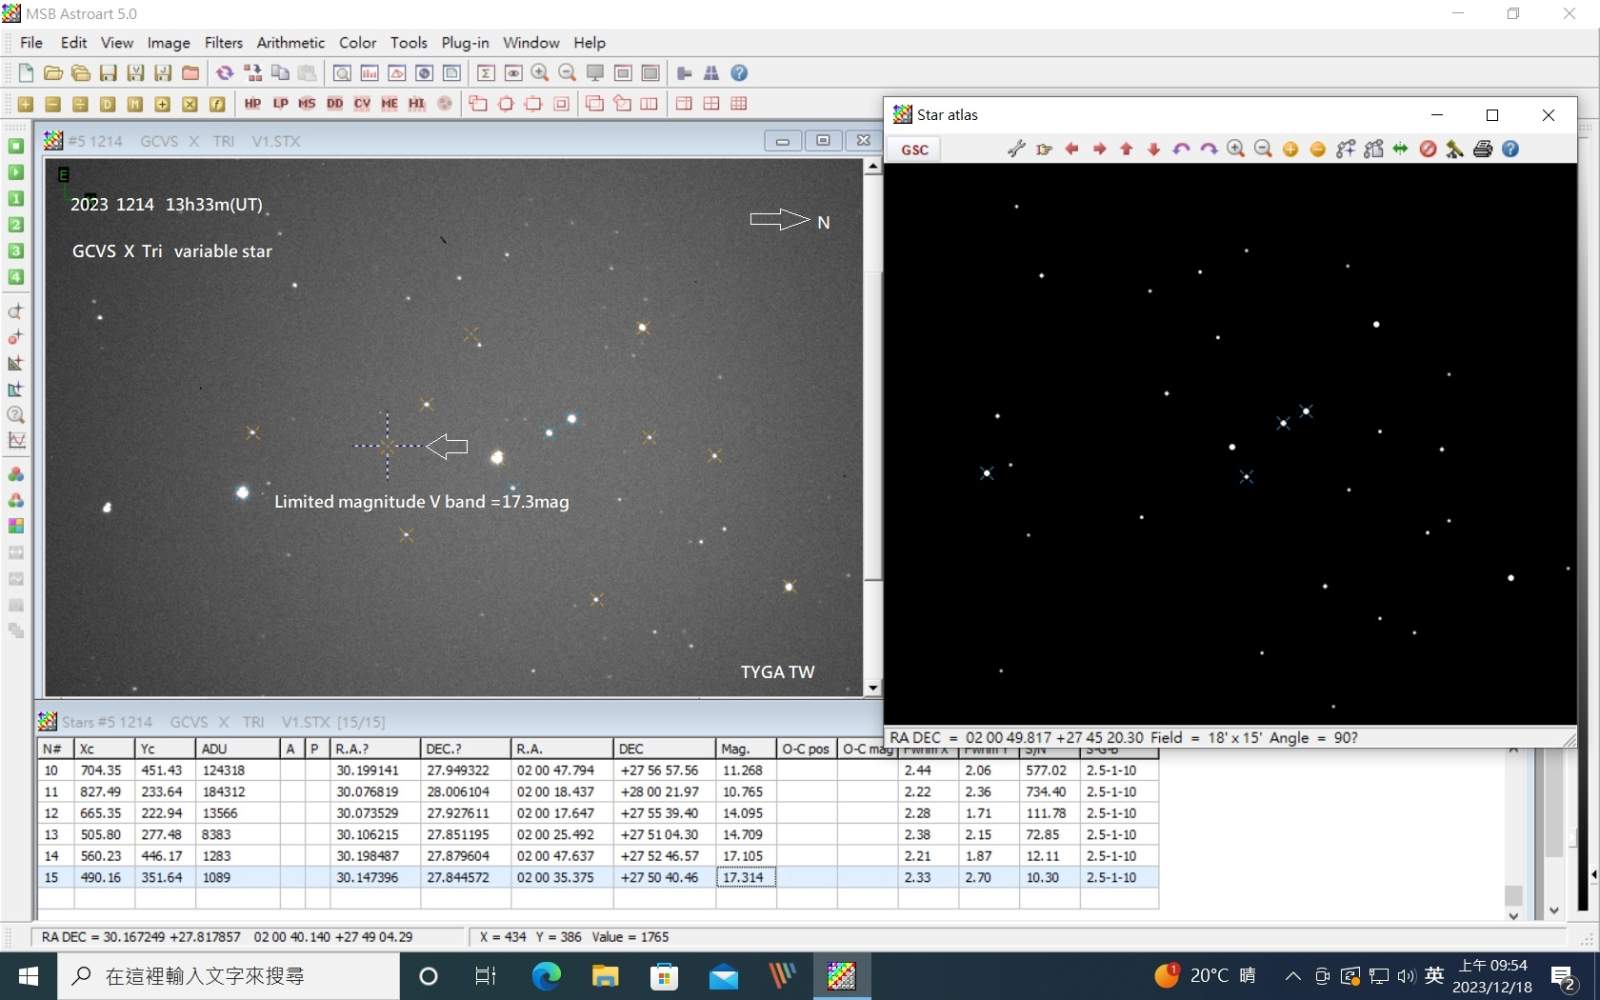The width and height of the screenshot is (1600, 1000).
Task: Click the HP high-pass filter icon
Action: [252, 104]
